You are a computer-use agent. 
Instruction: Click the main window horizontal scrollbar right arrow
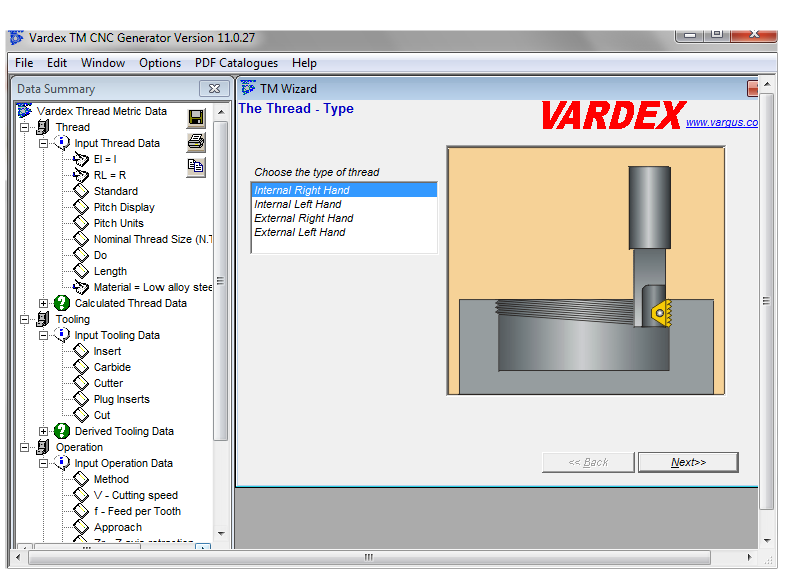click(749, 557)
